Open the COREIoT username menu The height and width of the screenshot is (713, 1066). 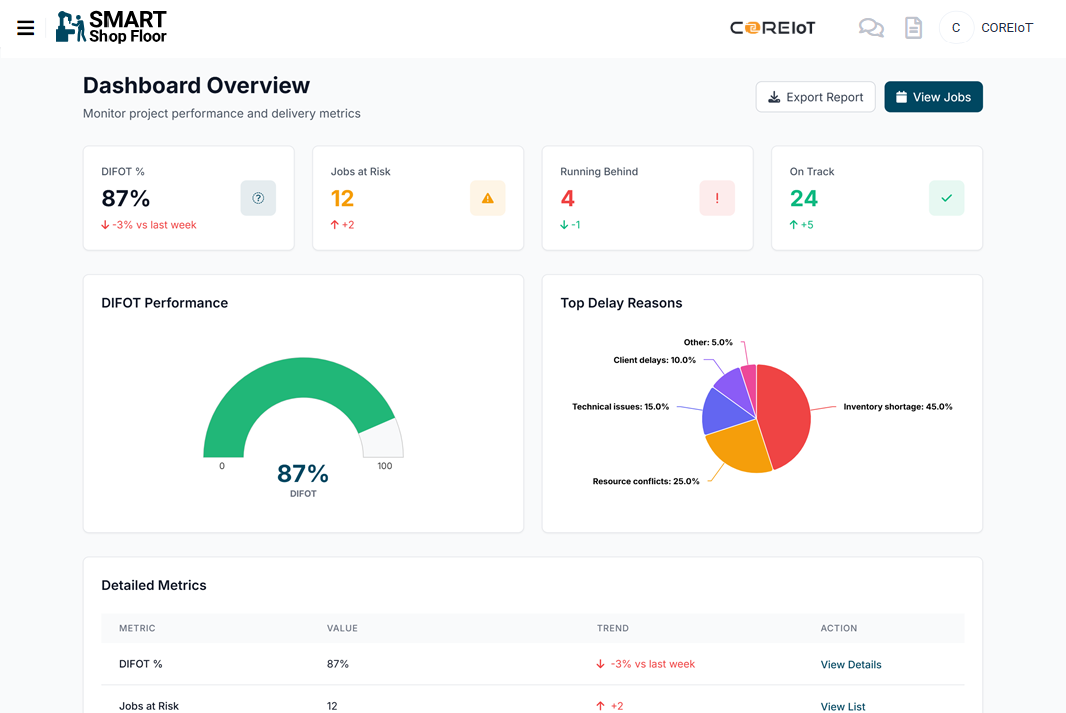point(1007,28)
